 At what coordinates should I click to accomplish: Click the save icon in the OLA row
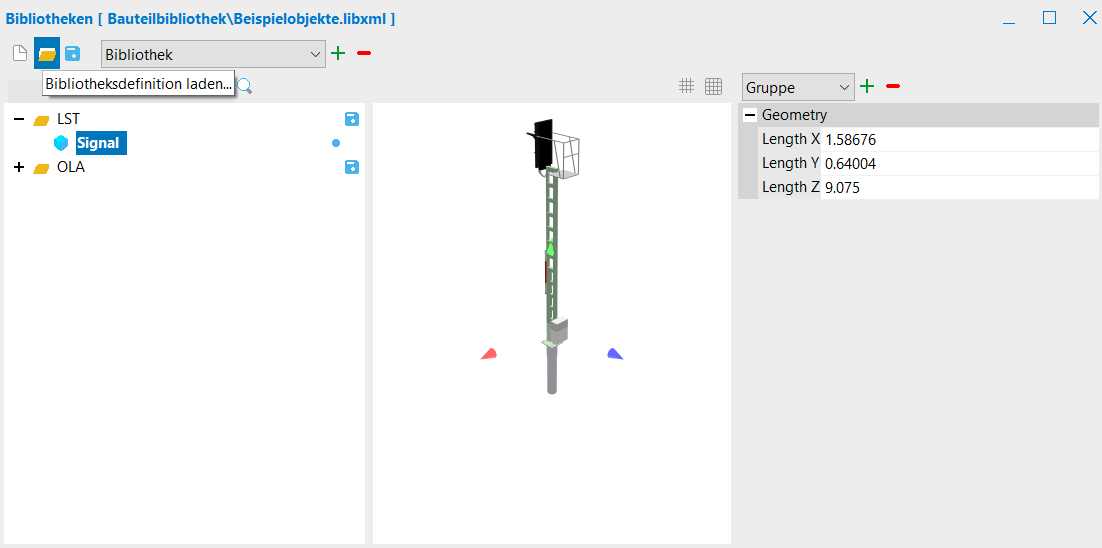(352, 167)
